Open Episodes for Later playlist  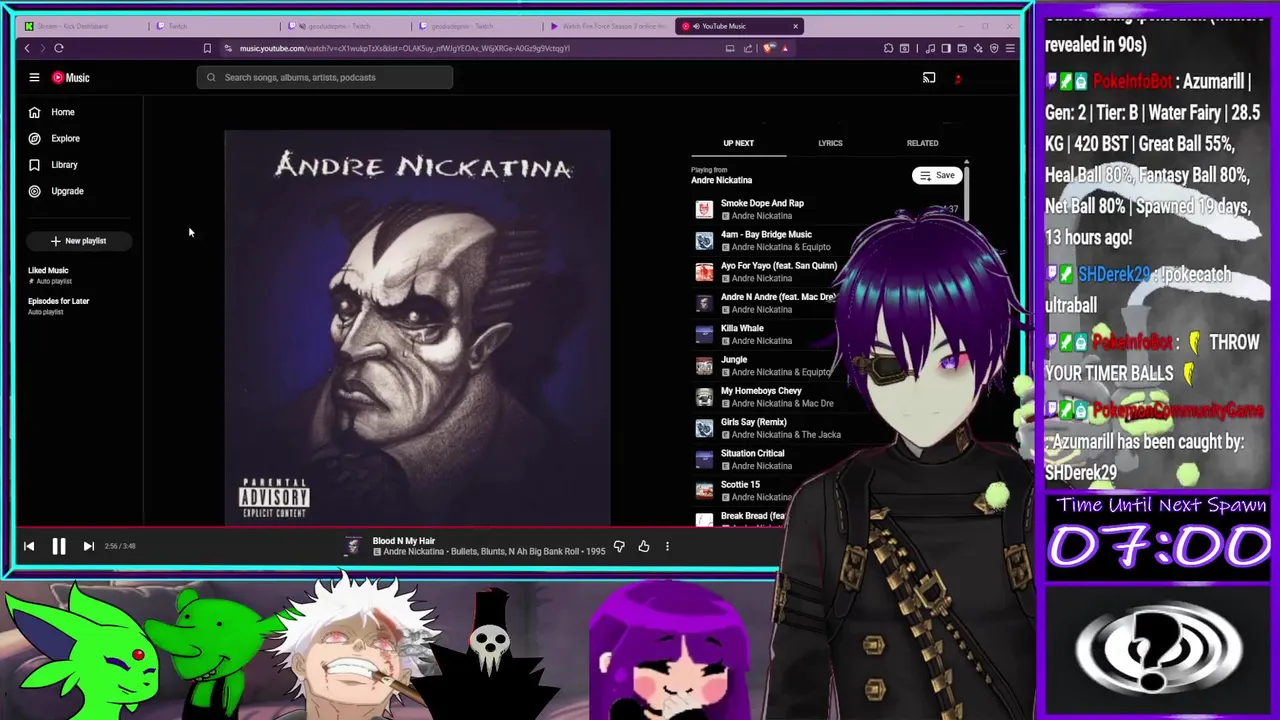click(58, 305)
